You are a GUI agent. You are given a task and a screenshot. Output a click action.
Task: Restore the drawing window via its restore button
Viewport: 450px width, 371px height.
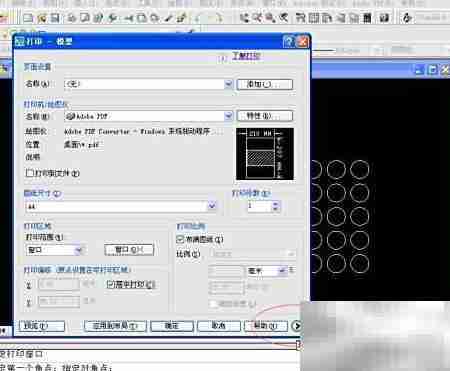pos(432,70)
